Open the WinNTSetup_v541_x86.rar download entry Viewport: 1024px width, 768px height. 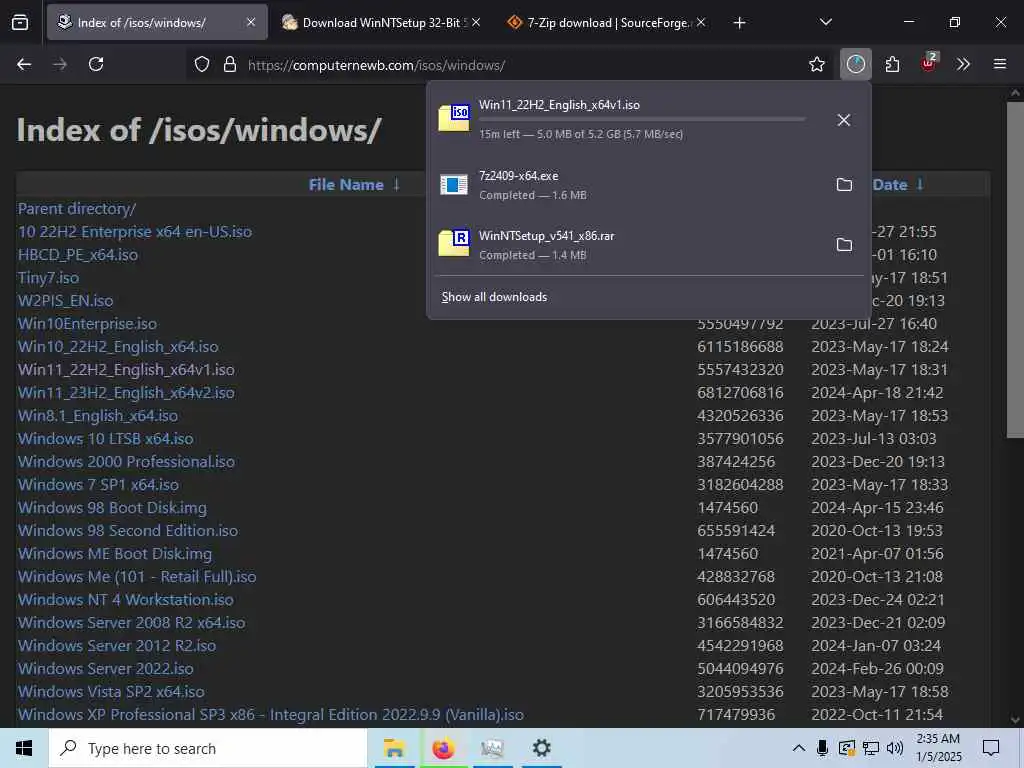(627, 245)
